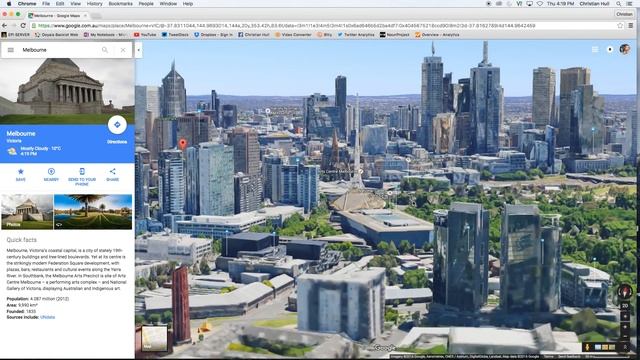Viewport: 640px width, 360px height.
Task: Open the Apple menu
Action: pos(9,4)
